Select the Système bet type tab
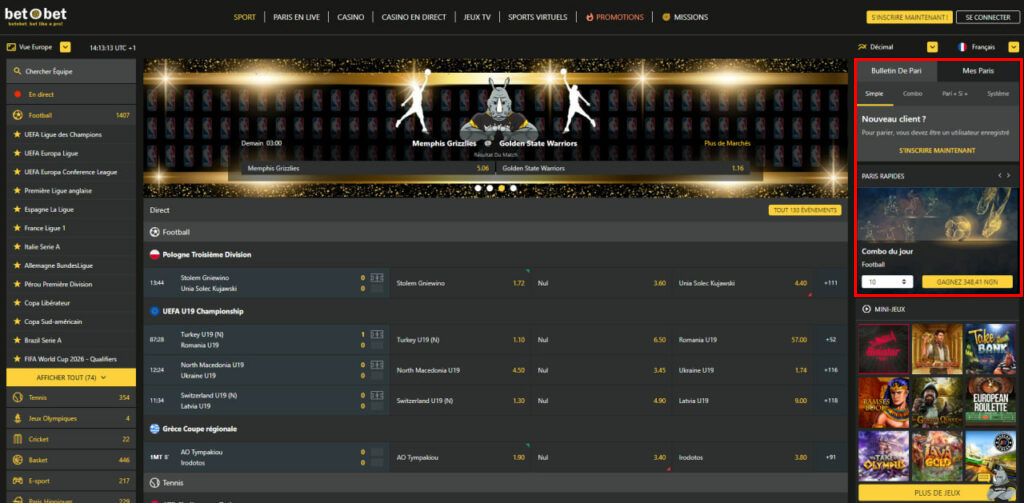The width and height of the screenshot is (1024, 503). (x=998, y=93)
